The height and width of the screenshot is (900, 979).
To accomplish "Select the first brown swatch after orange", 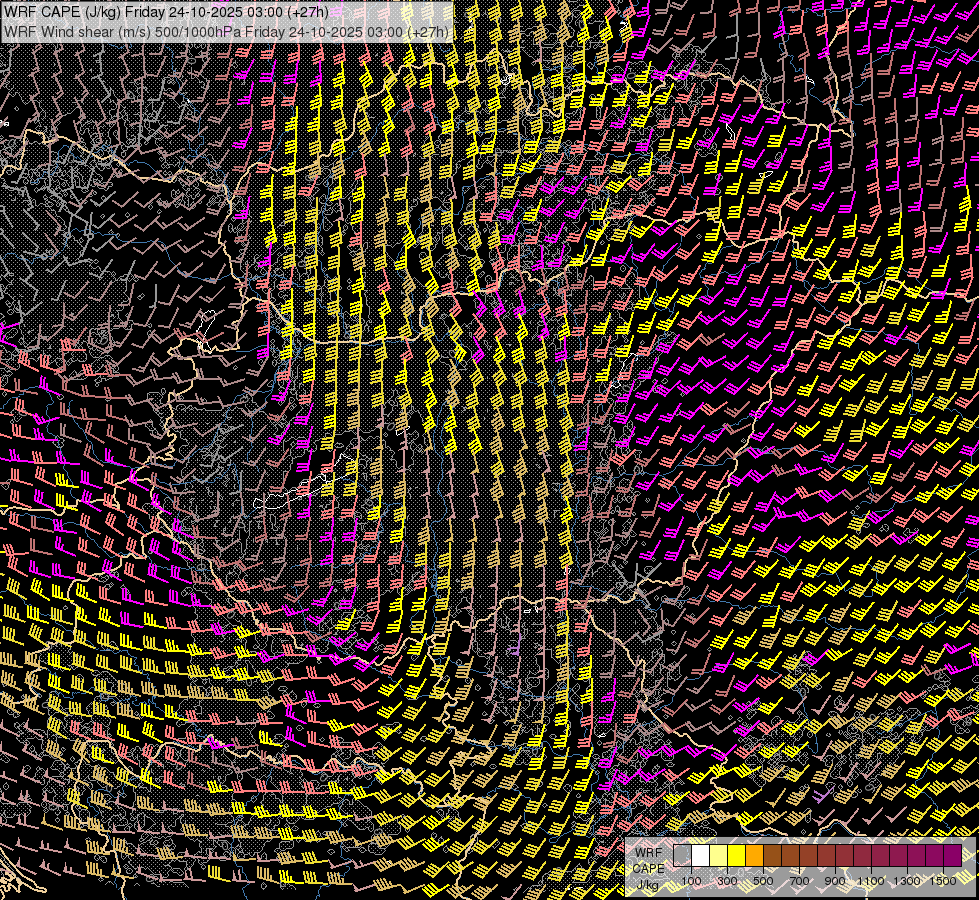I will point(772,855).
